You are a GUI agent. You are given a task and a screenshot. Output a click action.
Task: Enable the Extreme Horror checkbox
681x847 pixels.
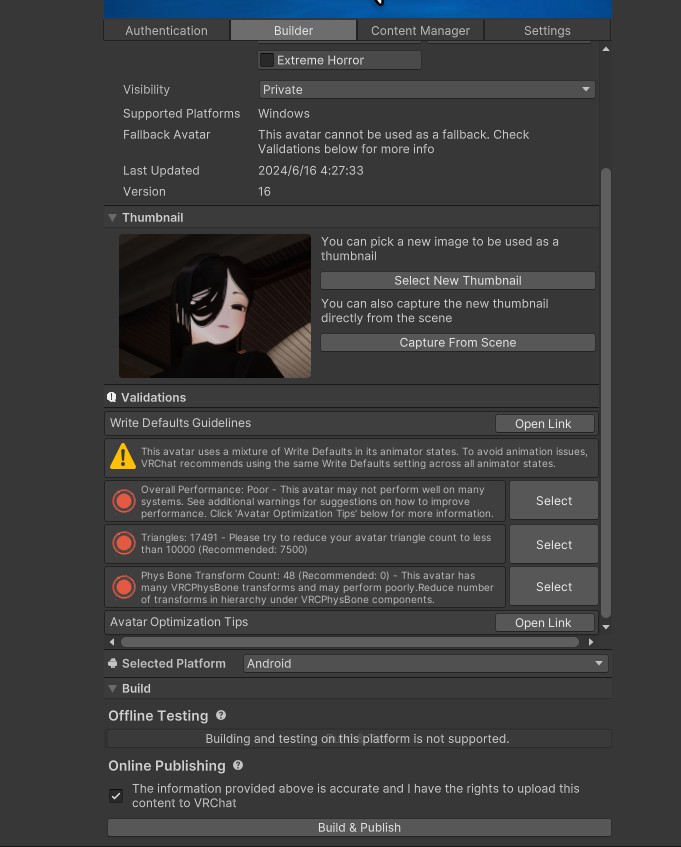click(267, 60)
